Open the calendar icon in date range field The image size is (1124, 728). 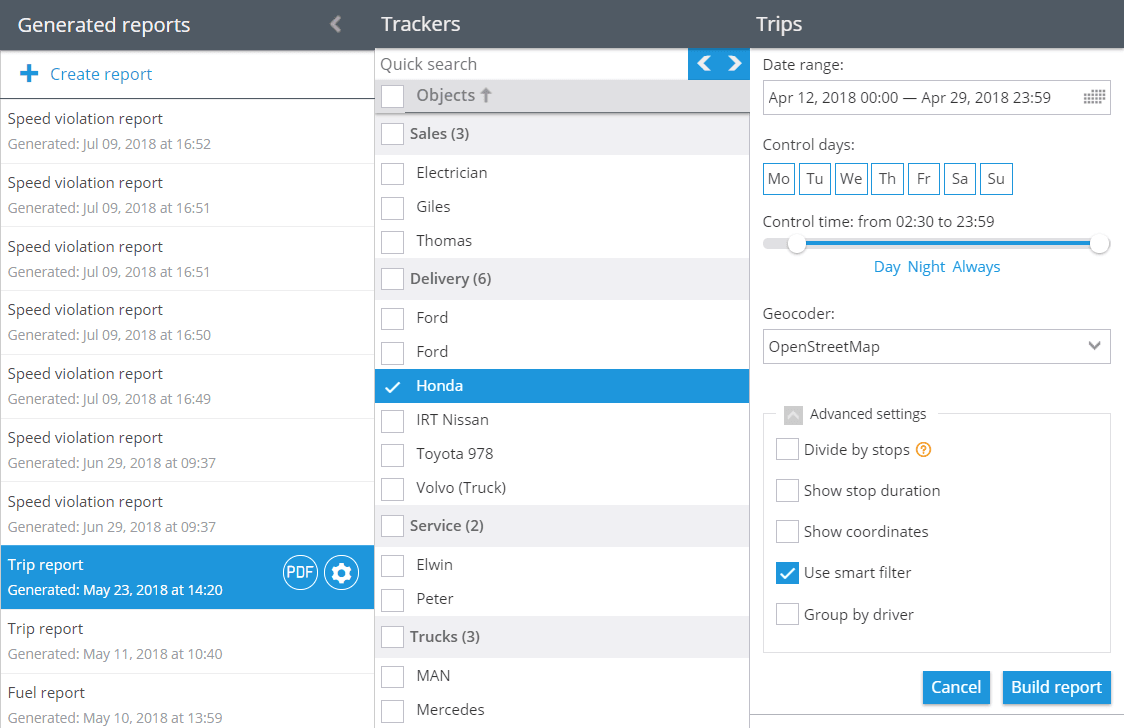[x=1094, y=97]
